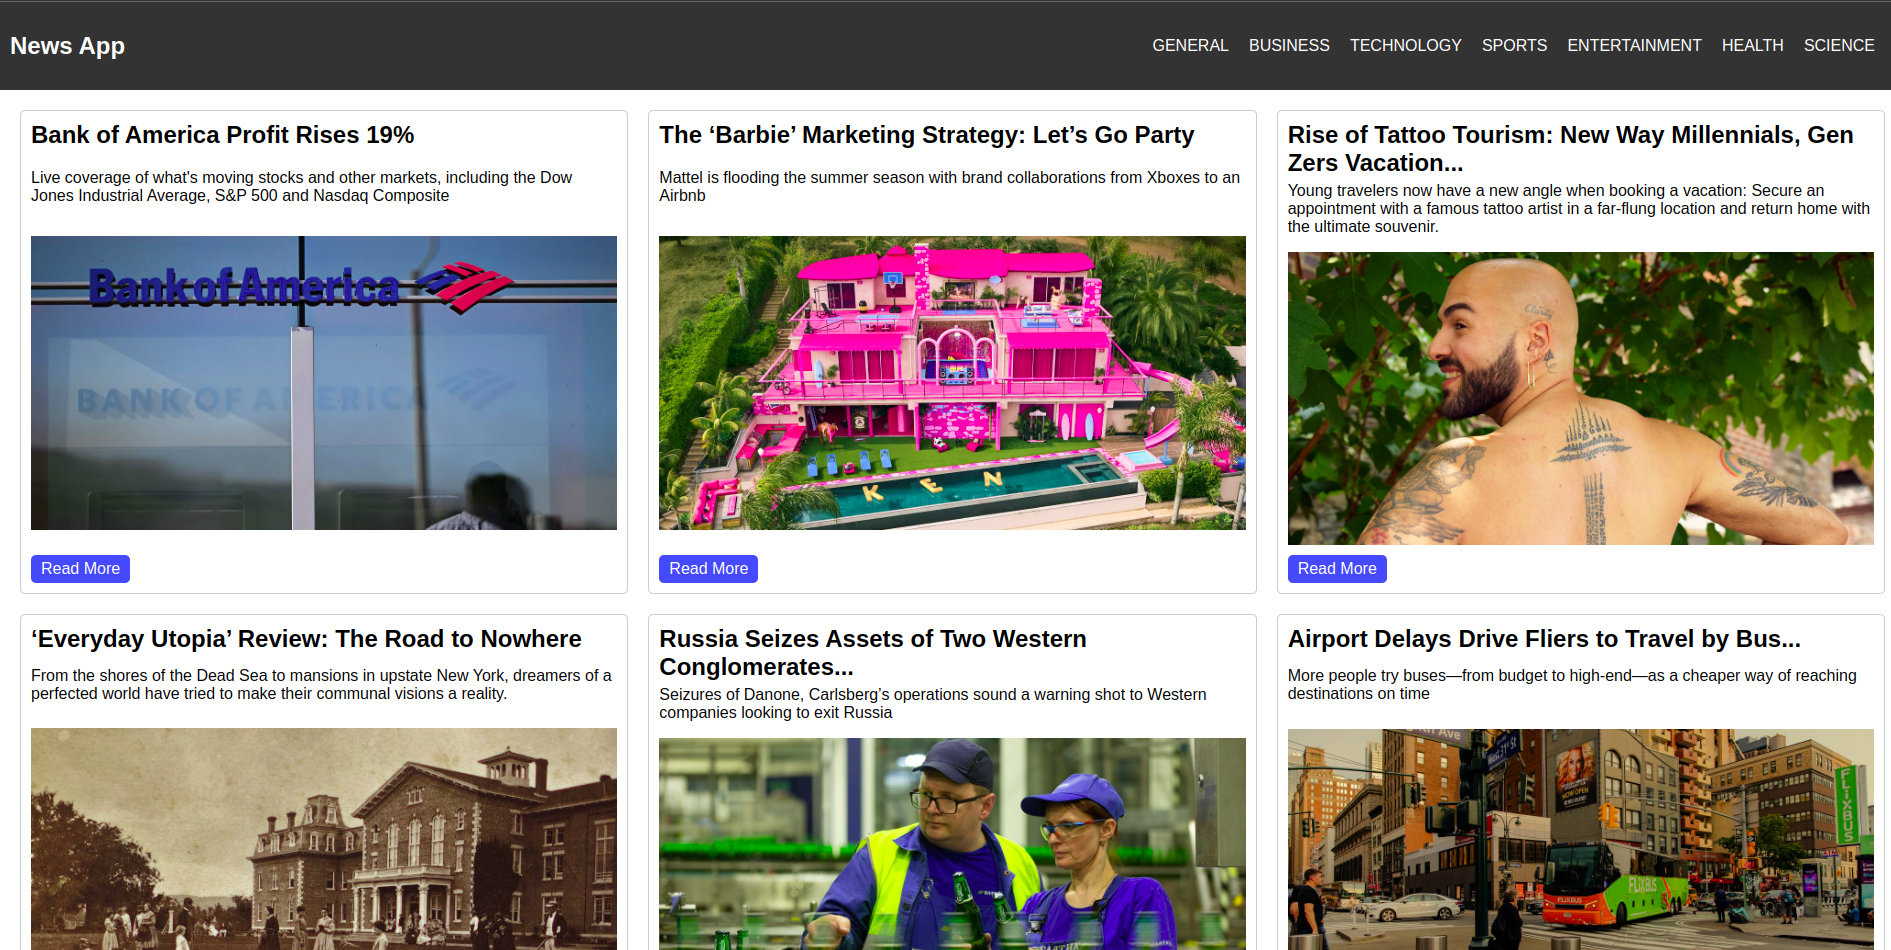Click the Barbie Marketing Strategy headline
Viewport: 1891px width, 950px height.
[x=926, y=135]
